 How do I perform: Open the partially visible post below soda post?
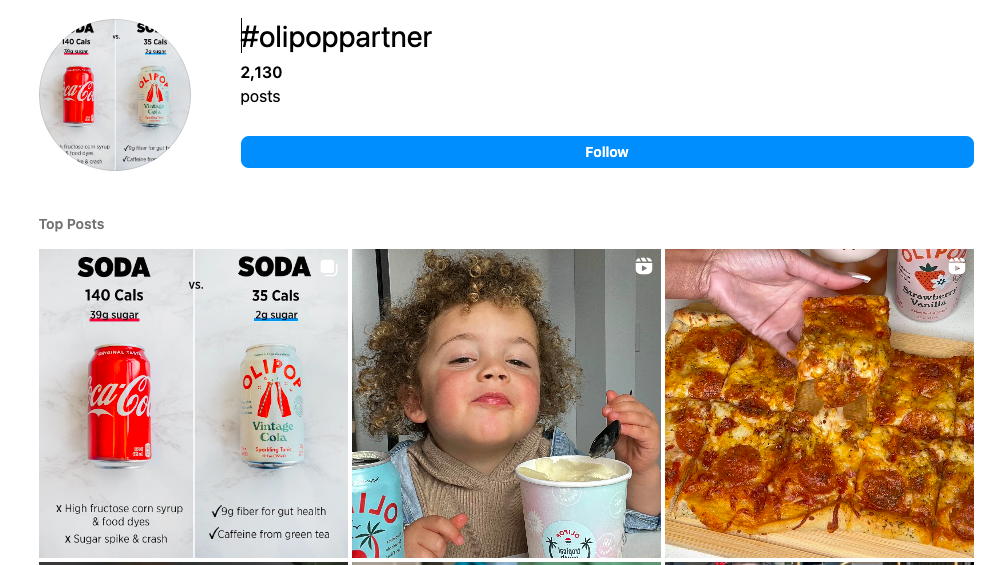194,563
